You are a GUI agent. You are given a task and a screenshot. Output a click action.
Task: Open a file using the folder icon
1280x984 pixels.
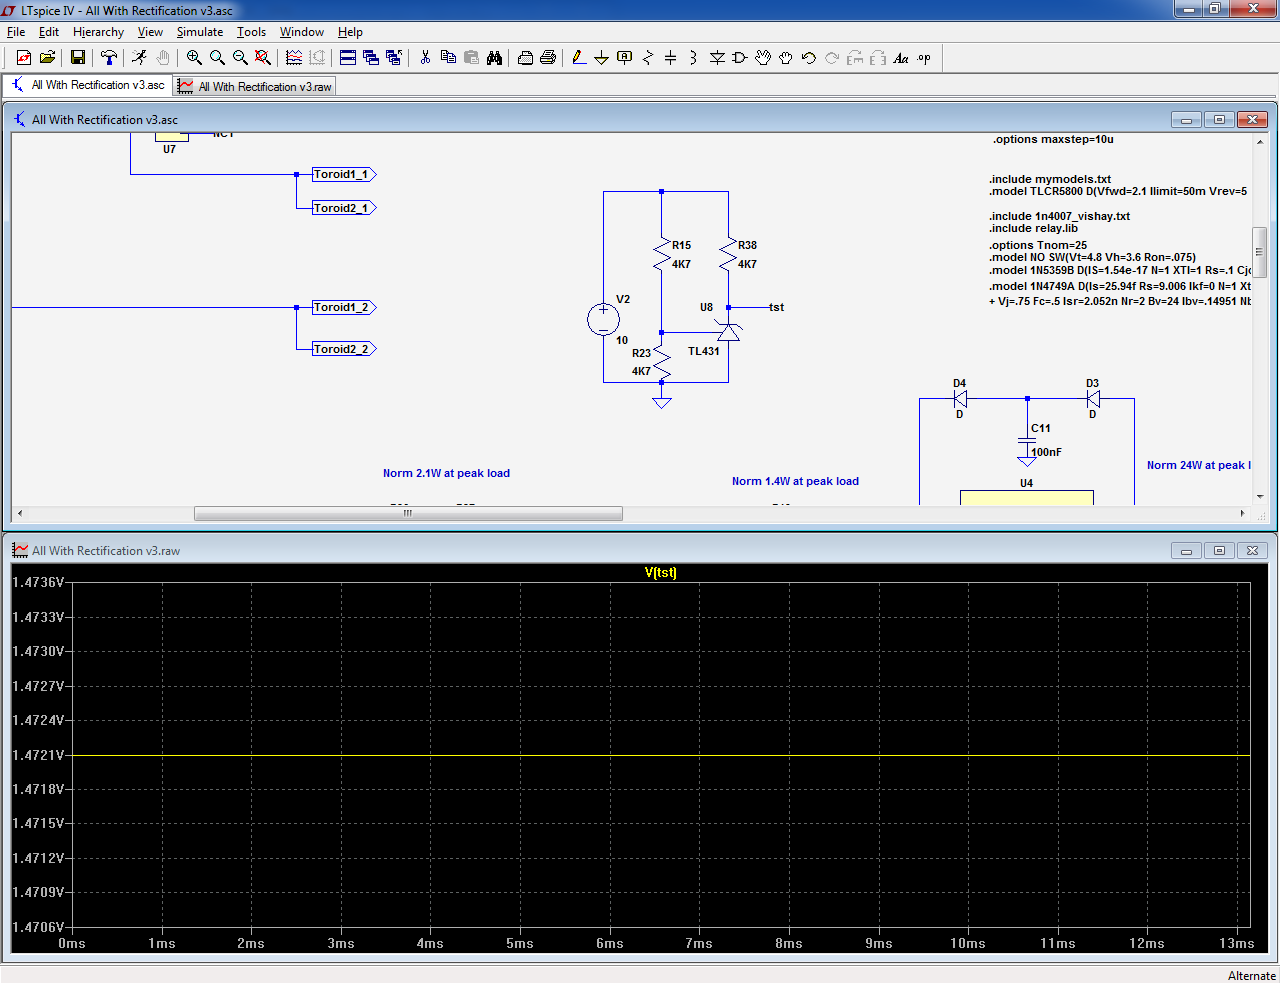(47, 58)
